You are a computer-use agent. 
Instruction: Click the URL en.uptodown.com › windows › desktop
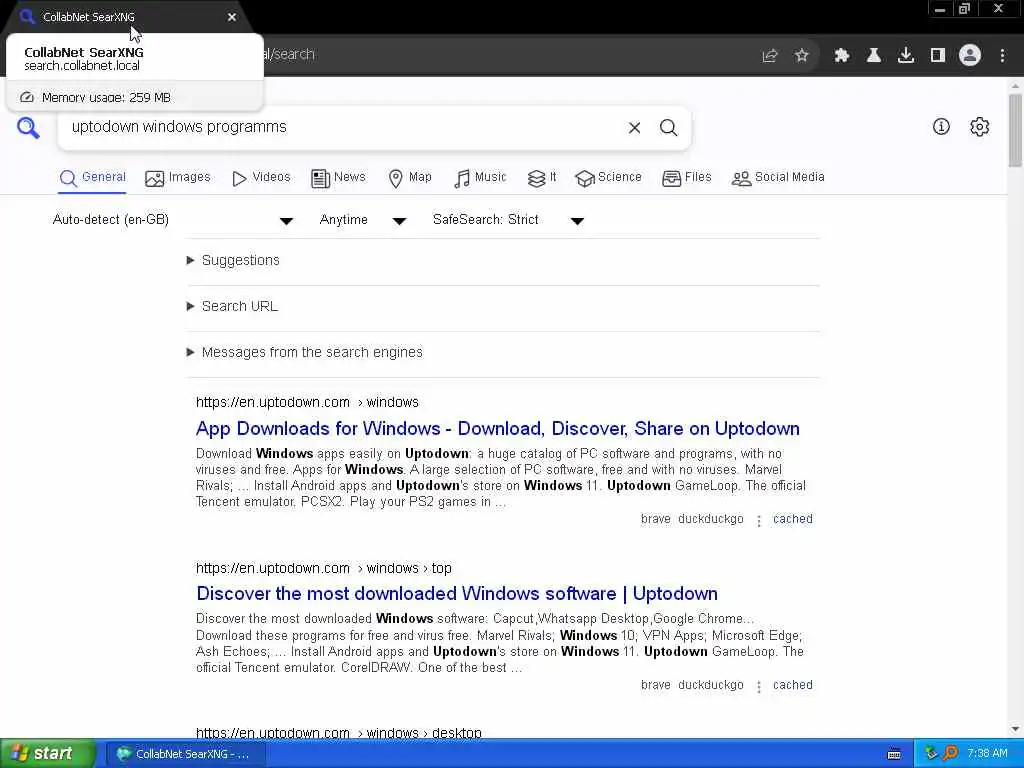339,733
